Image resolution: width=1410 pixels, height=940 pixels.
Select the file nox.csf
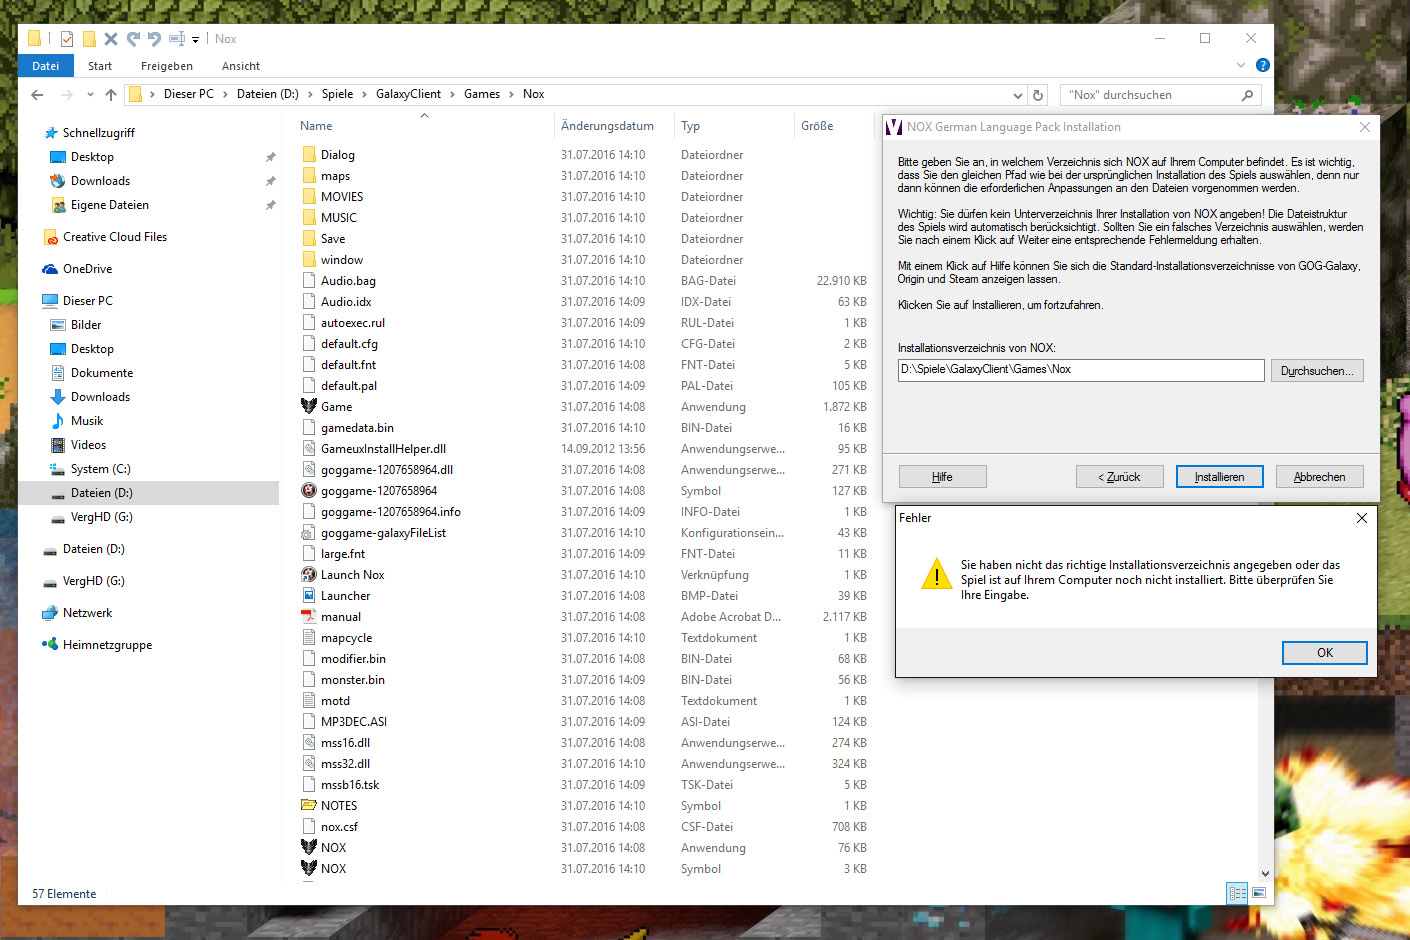339,827
